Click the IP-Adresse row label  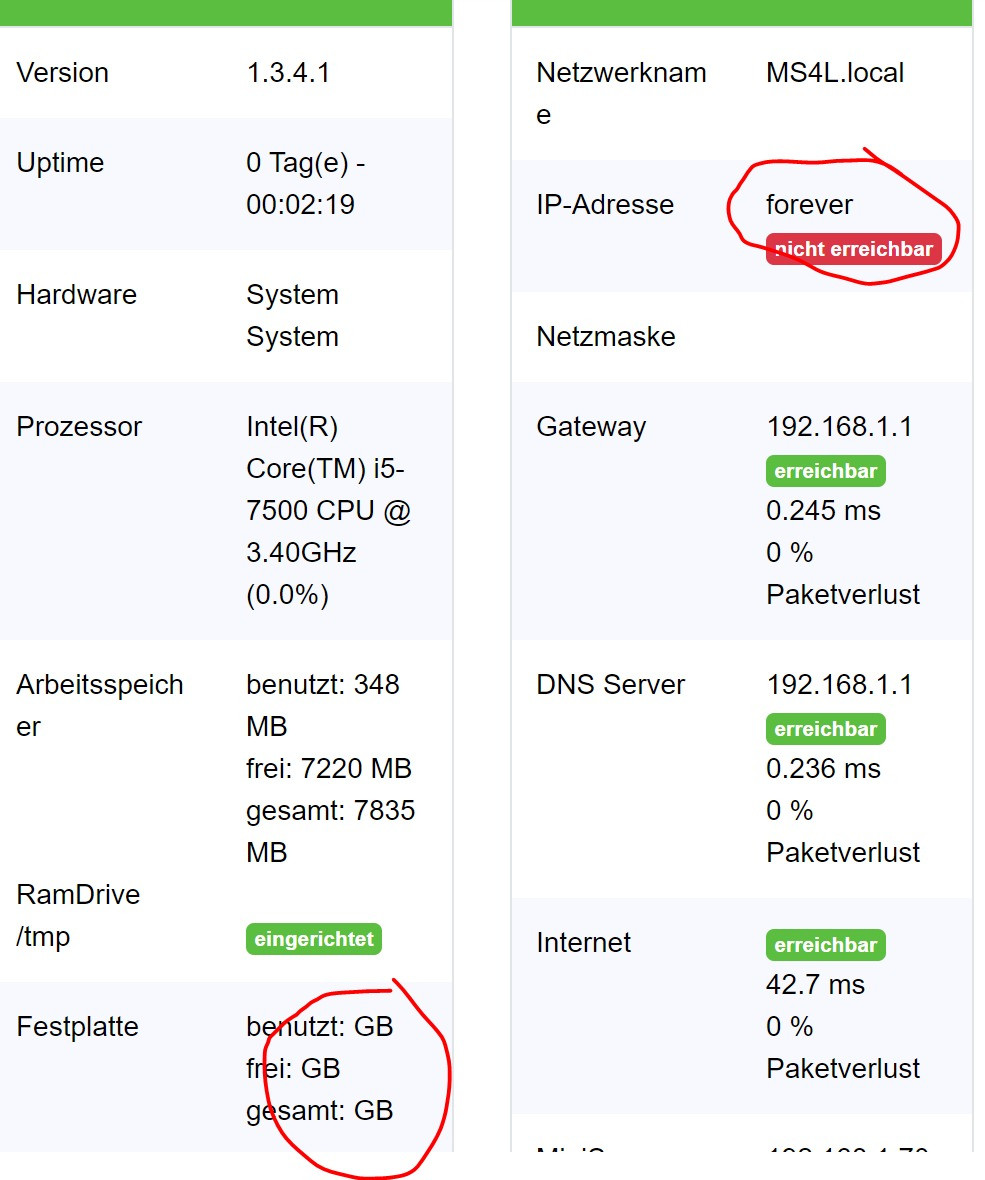pos(605,205)
